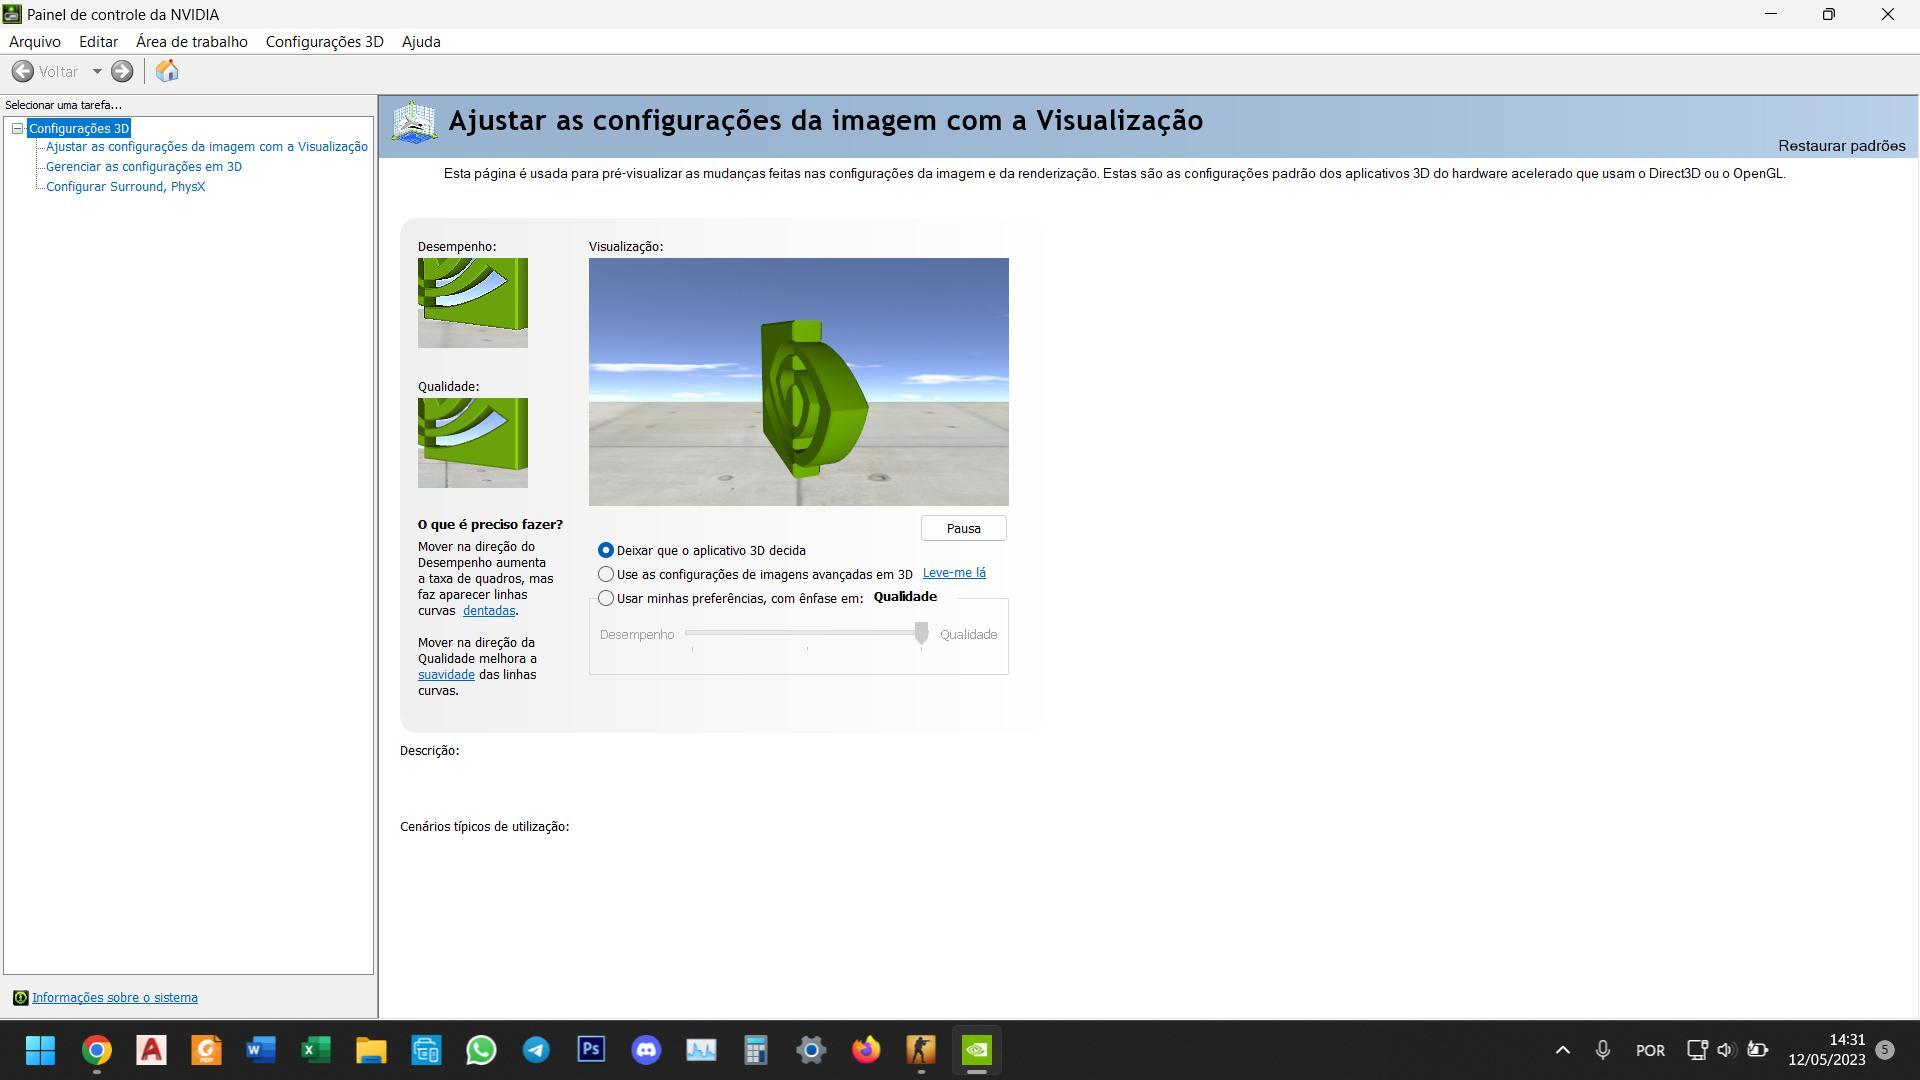1920x1080 pixels.
Task: Click the forward navigation arrow in toolbar
Action: point(122,71)
